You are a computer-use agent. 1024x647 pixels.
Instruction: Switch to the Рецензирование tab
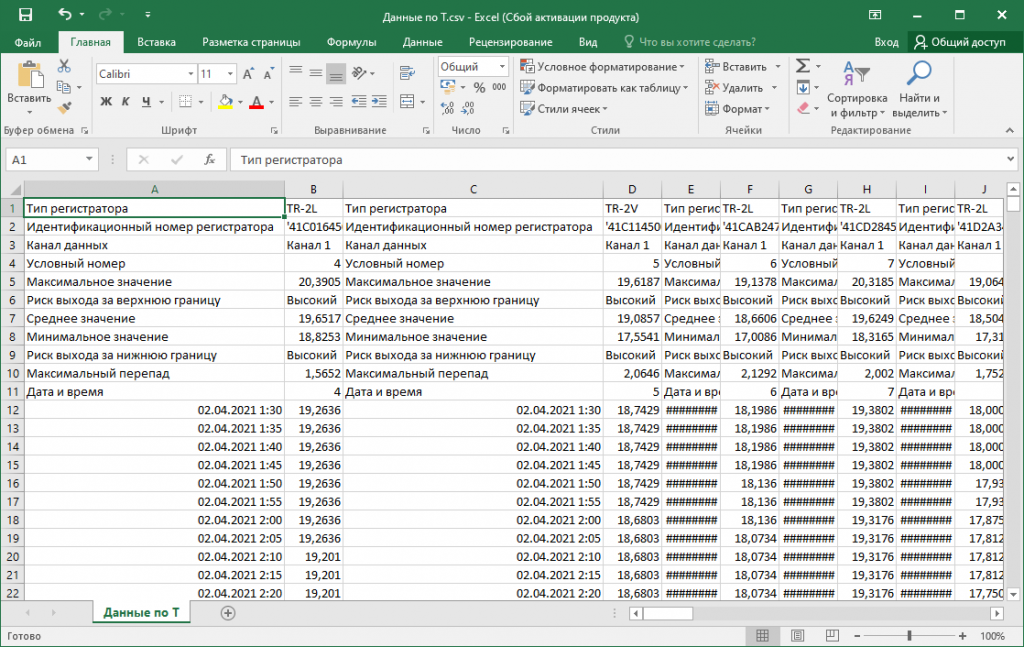(511, 42)
